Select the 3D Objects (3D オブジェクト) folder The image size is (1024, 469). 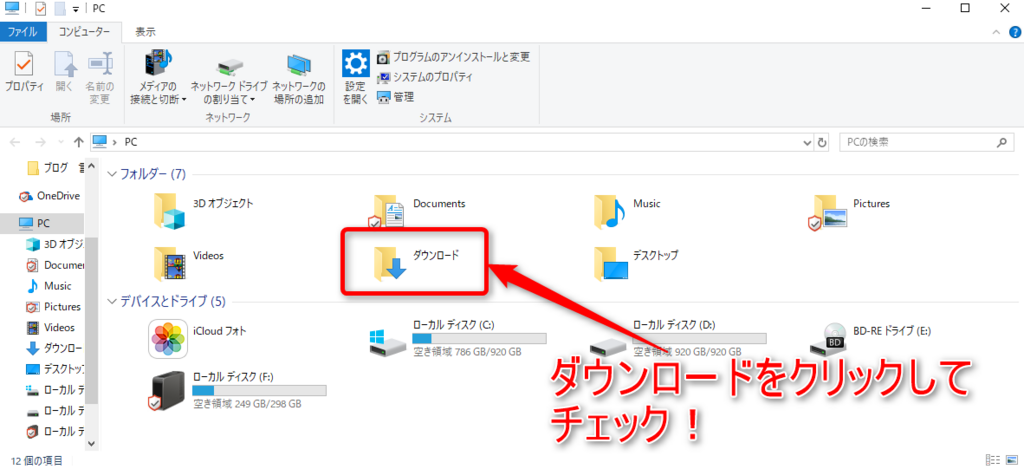[x=204, y=210]
